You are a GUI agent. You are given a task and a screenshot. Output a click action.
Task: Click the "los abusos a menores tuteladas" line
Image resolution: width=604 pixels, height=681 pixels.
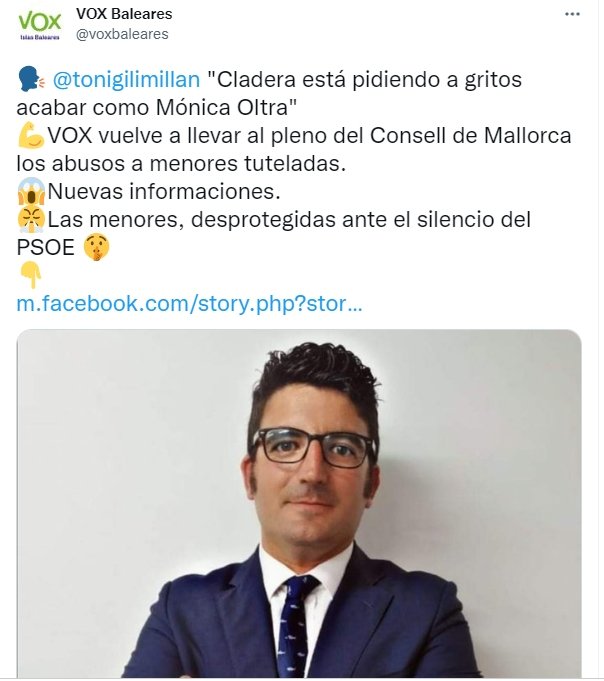pos(181,164)
